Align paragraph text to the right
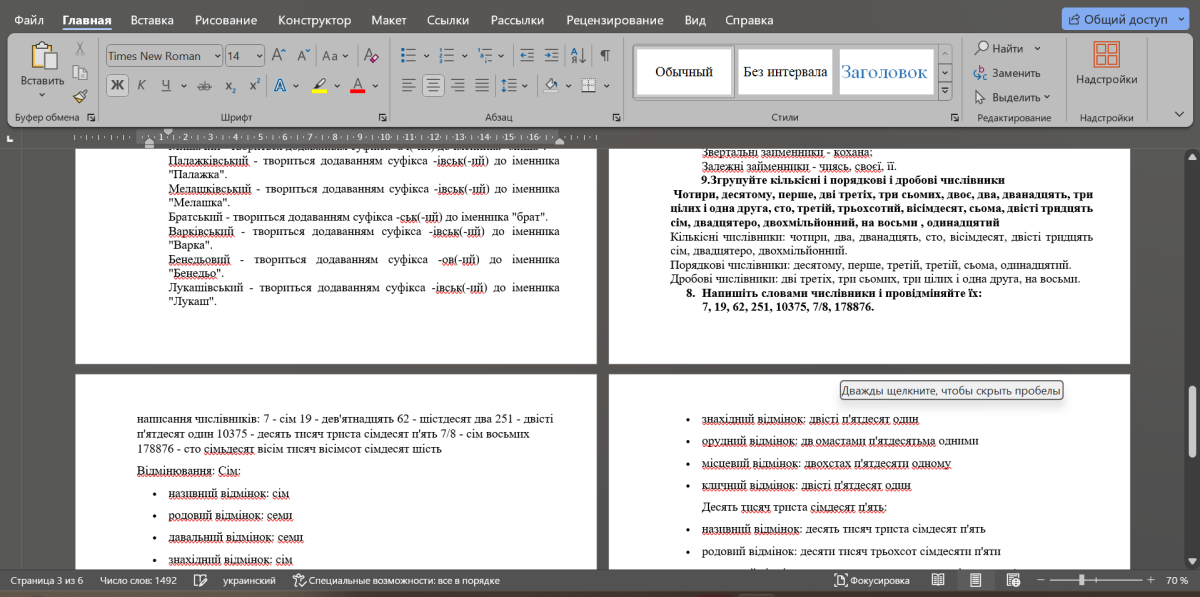This screenshot has width=1200, height=597. [458, 86]
